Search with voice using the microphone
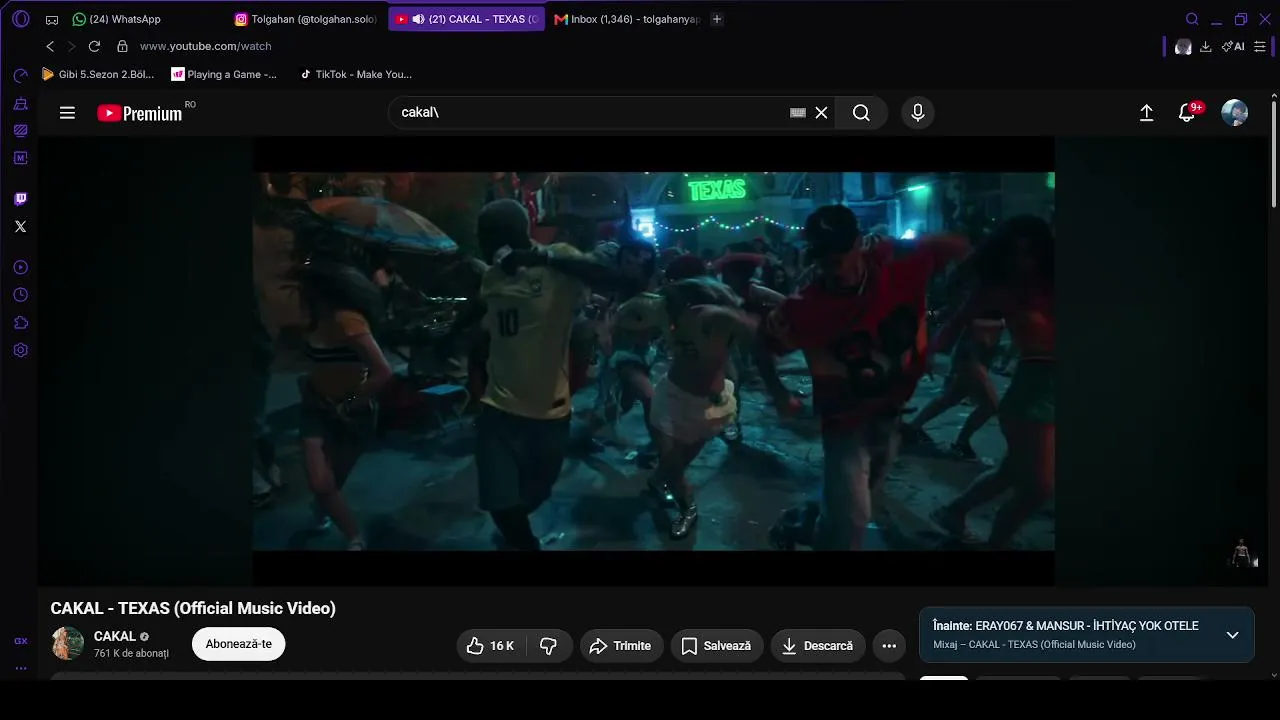 pyautogui.click(x=918, y=113)
